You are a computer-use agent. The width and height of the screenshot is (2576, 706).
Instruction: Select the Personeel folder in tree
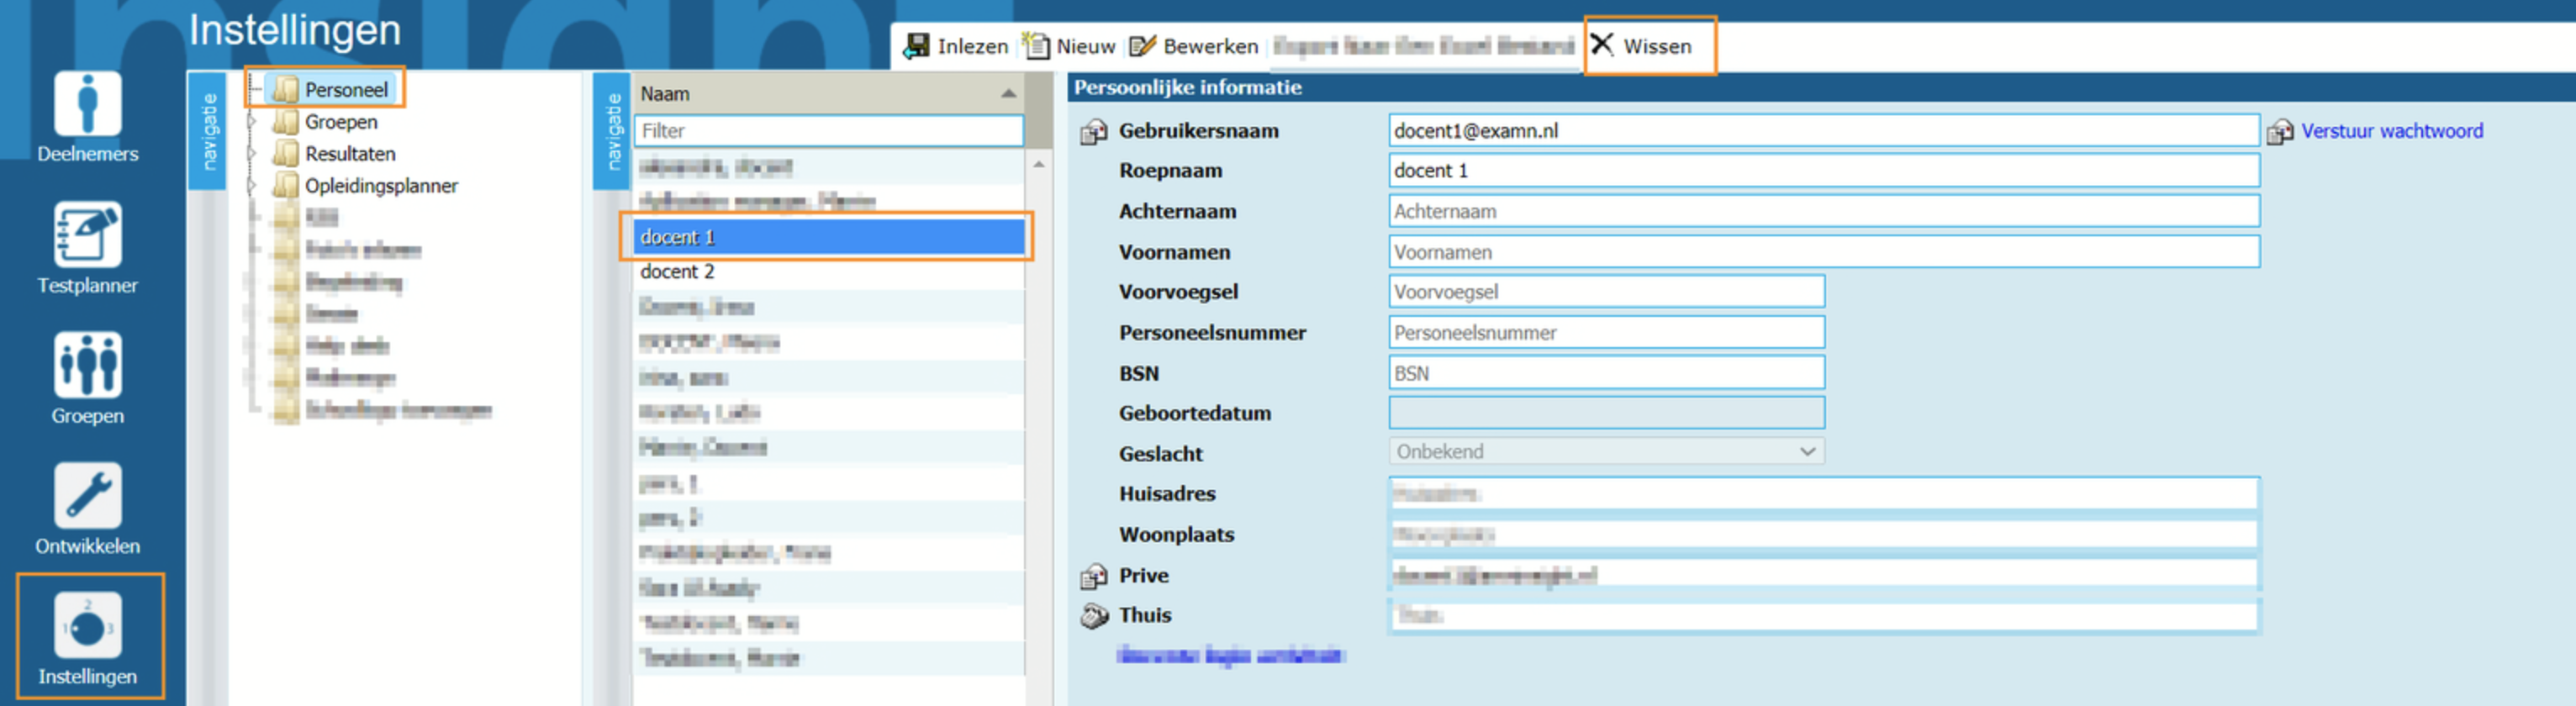coord(345,90)
